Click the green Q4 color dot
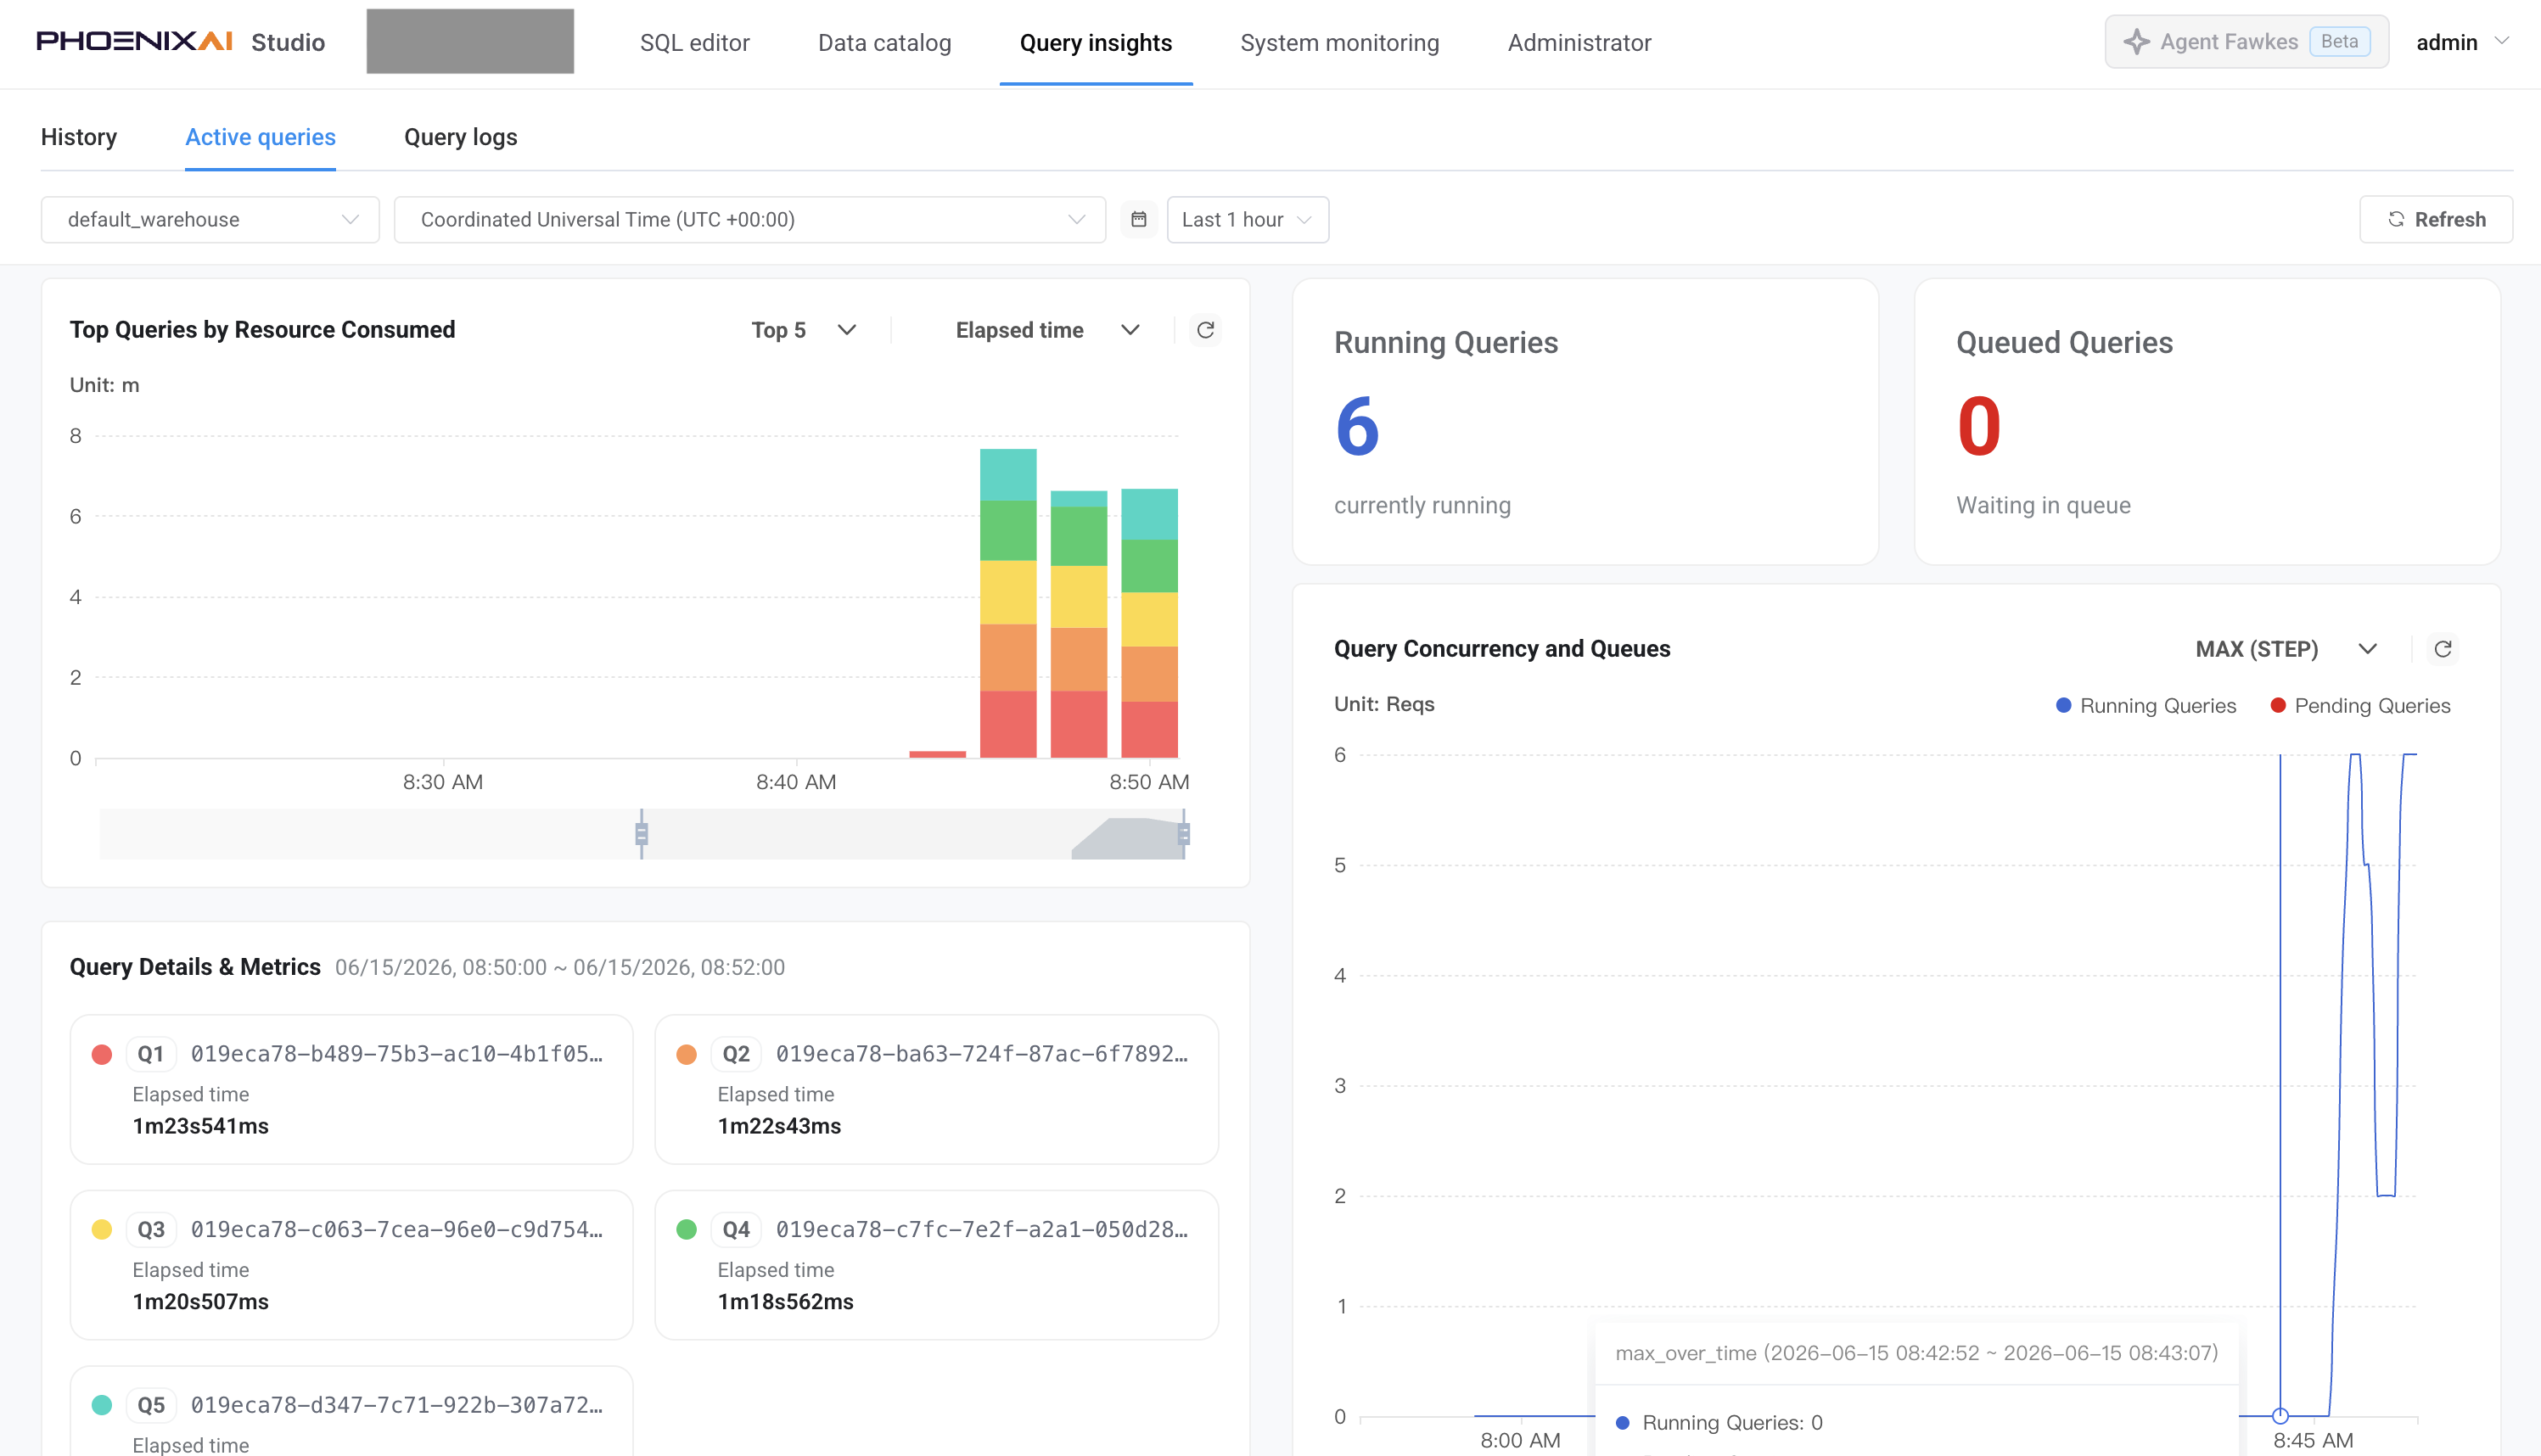2541x1456 pixels. pyautogui.click(x=686, y=1229)
